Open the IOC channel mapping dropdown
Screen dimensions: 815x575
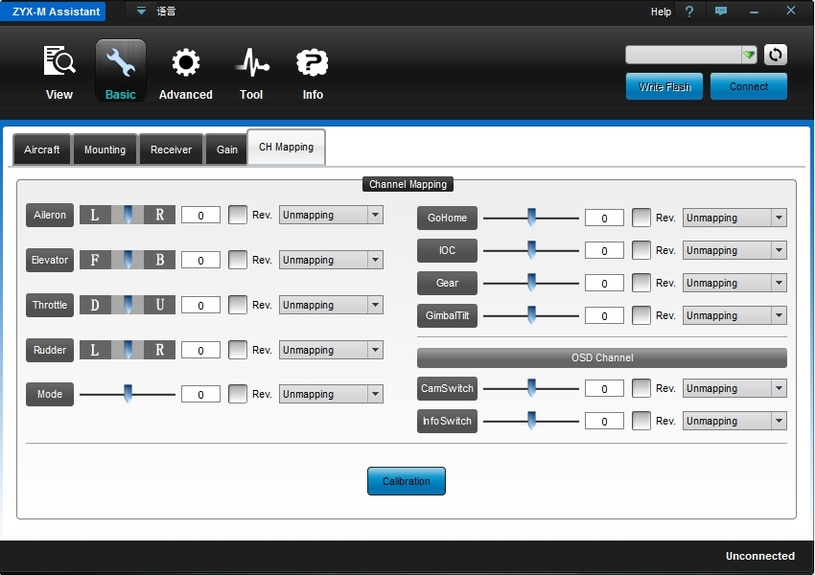[779, 251]
